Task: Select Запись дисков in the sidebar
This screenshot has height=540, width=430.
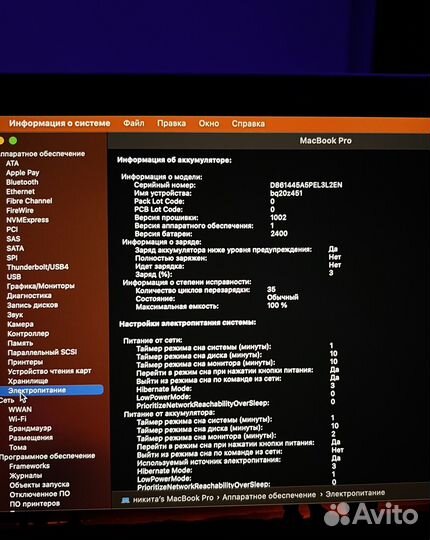Action: coord(32,305)
